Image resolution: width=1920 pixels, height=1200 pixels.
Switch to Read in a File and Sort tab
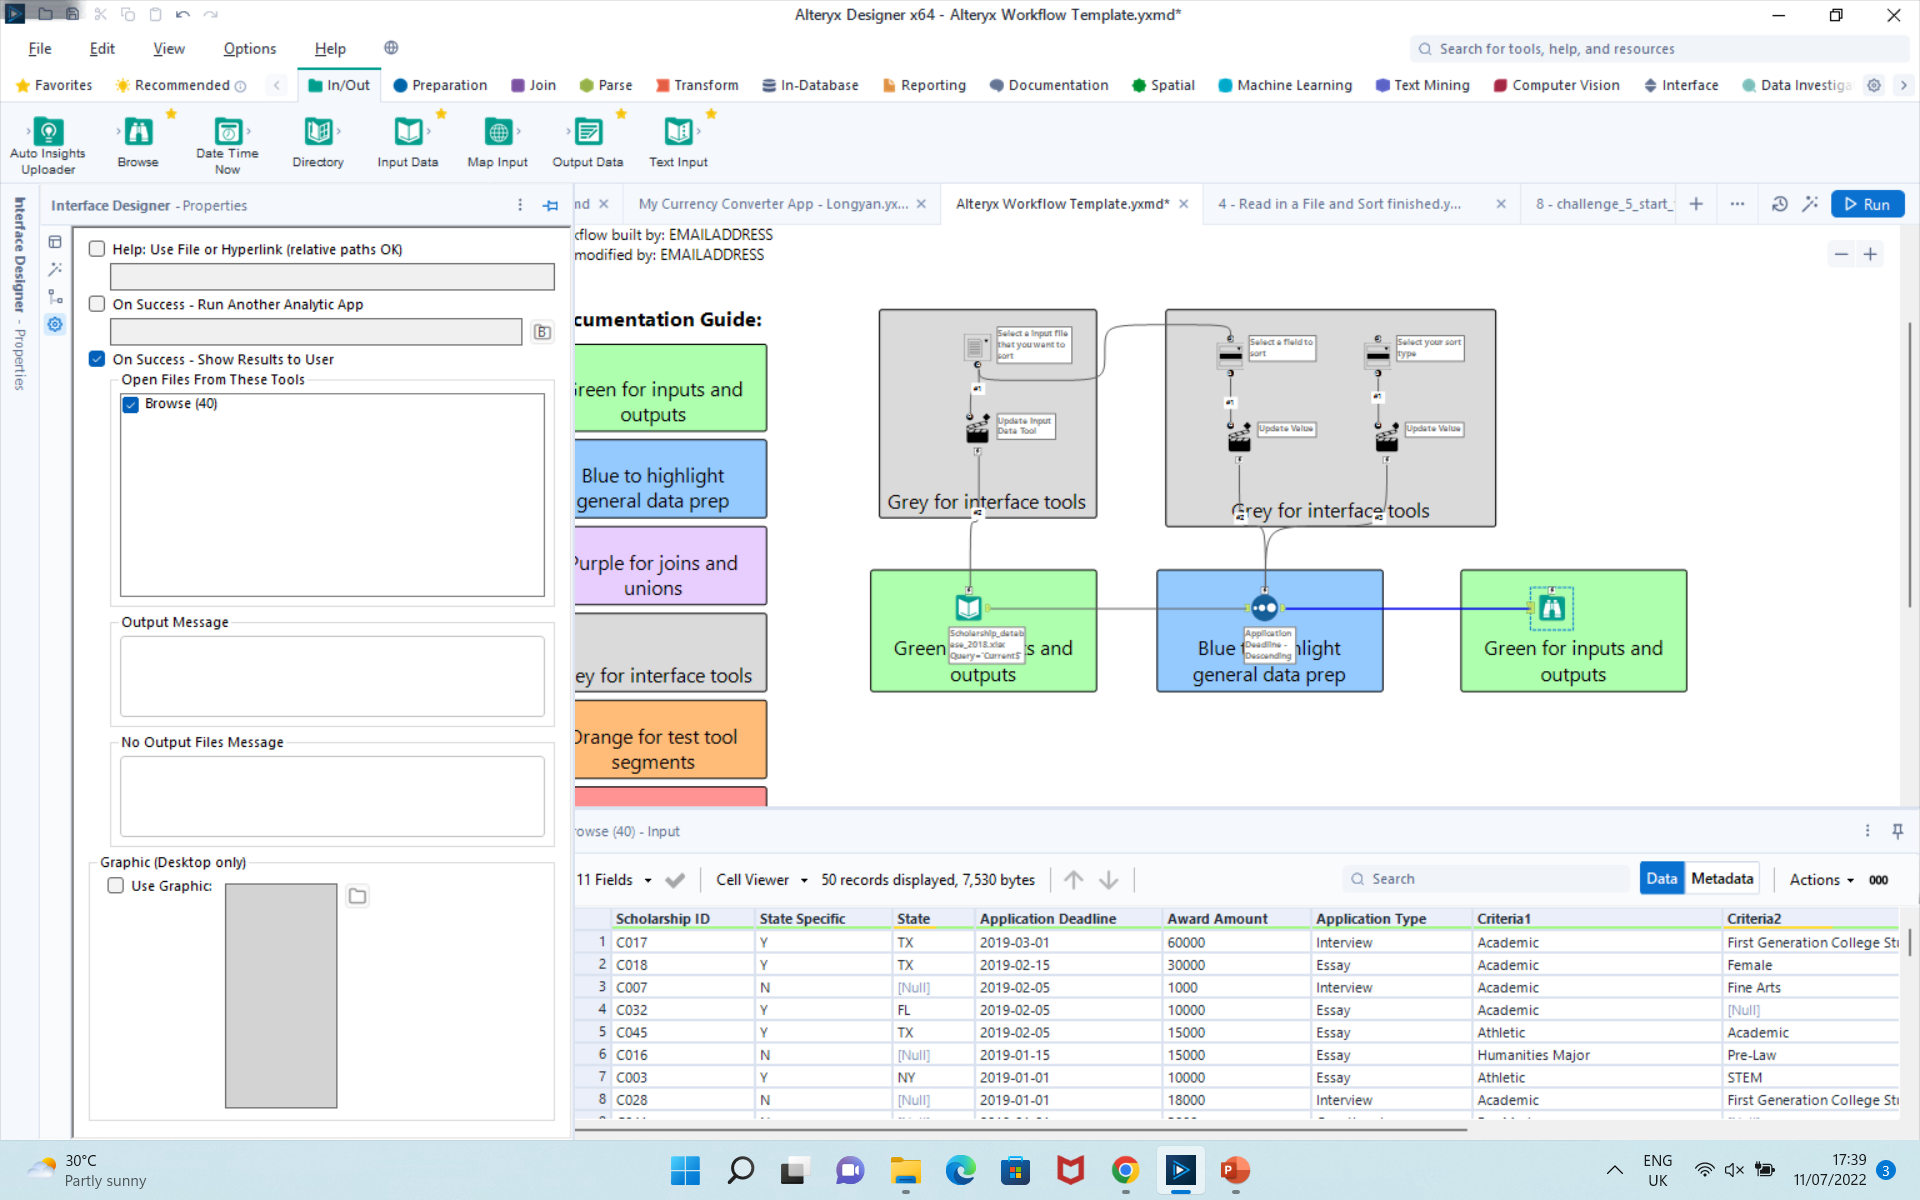tap(1340, 204)
